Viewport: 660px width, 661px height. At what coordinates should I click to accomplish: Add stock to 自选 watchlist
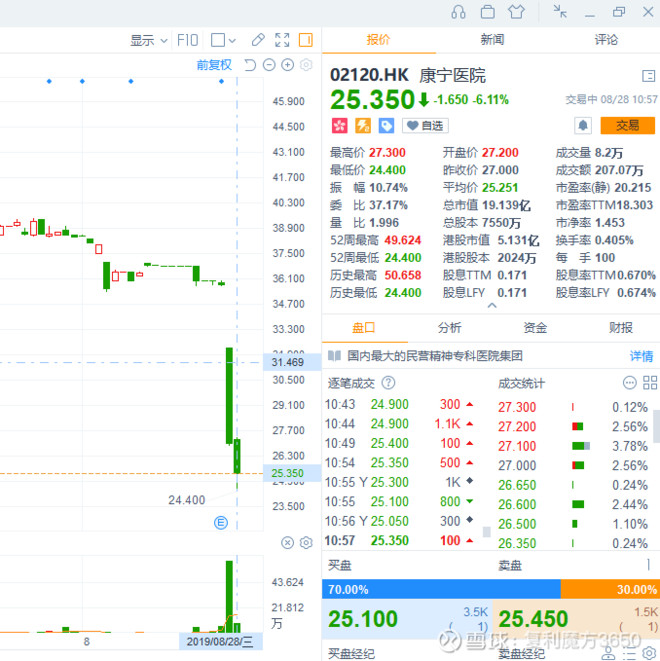(425, 126)
